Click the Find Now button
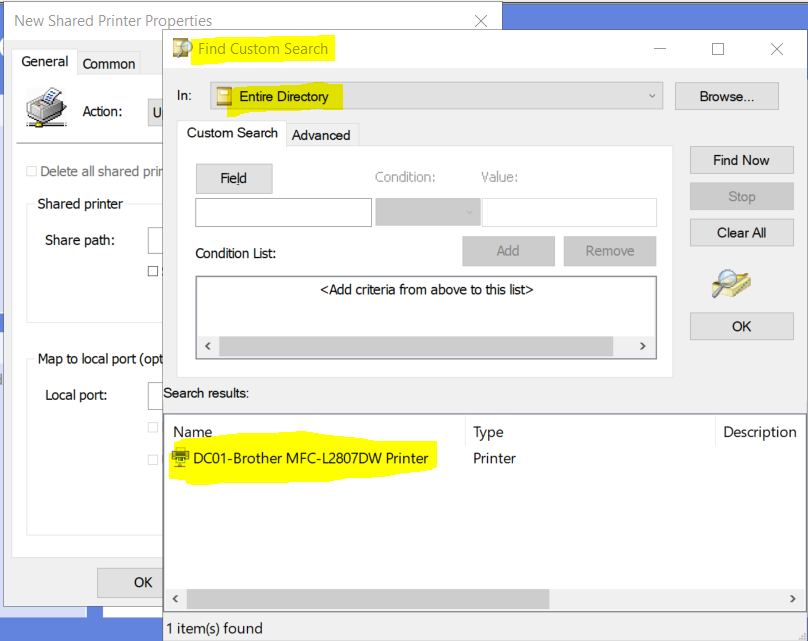The width and height of the screenshot is (808, 641). (x=742, y=160)
